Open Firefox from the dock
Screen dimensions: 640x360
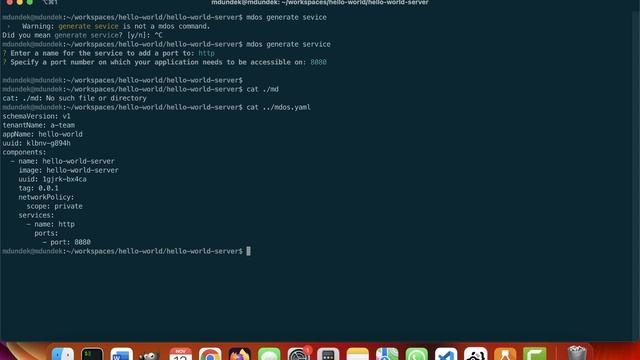(240, 354)
